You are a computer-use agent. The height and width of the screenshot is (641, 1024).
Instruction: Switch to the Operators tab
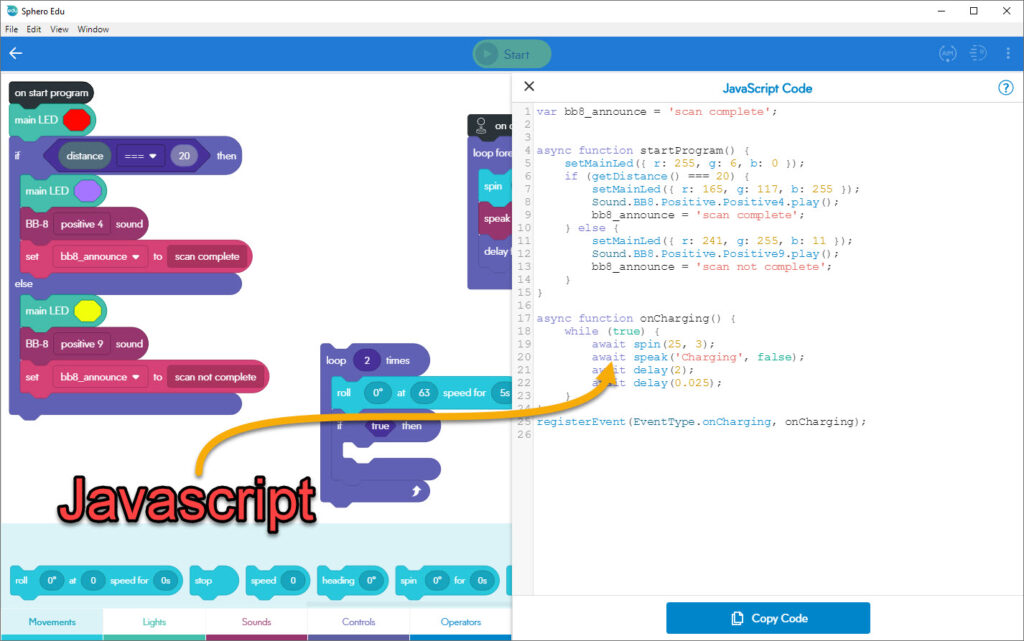[x=460, y=622]
